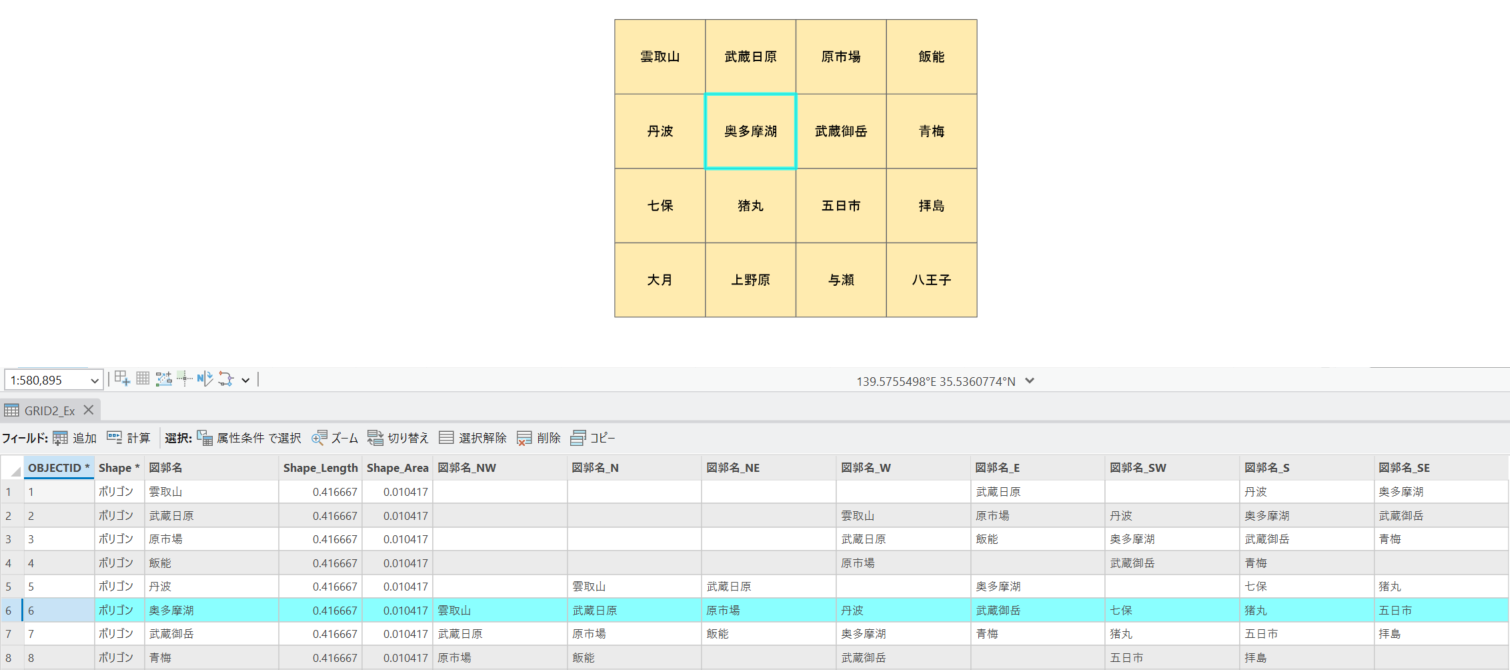Click 削除 to delete selected rows
Viewport: 1510px width, 670px height.
click(x=525, y=438)
